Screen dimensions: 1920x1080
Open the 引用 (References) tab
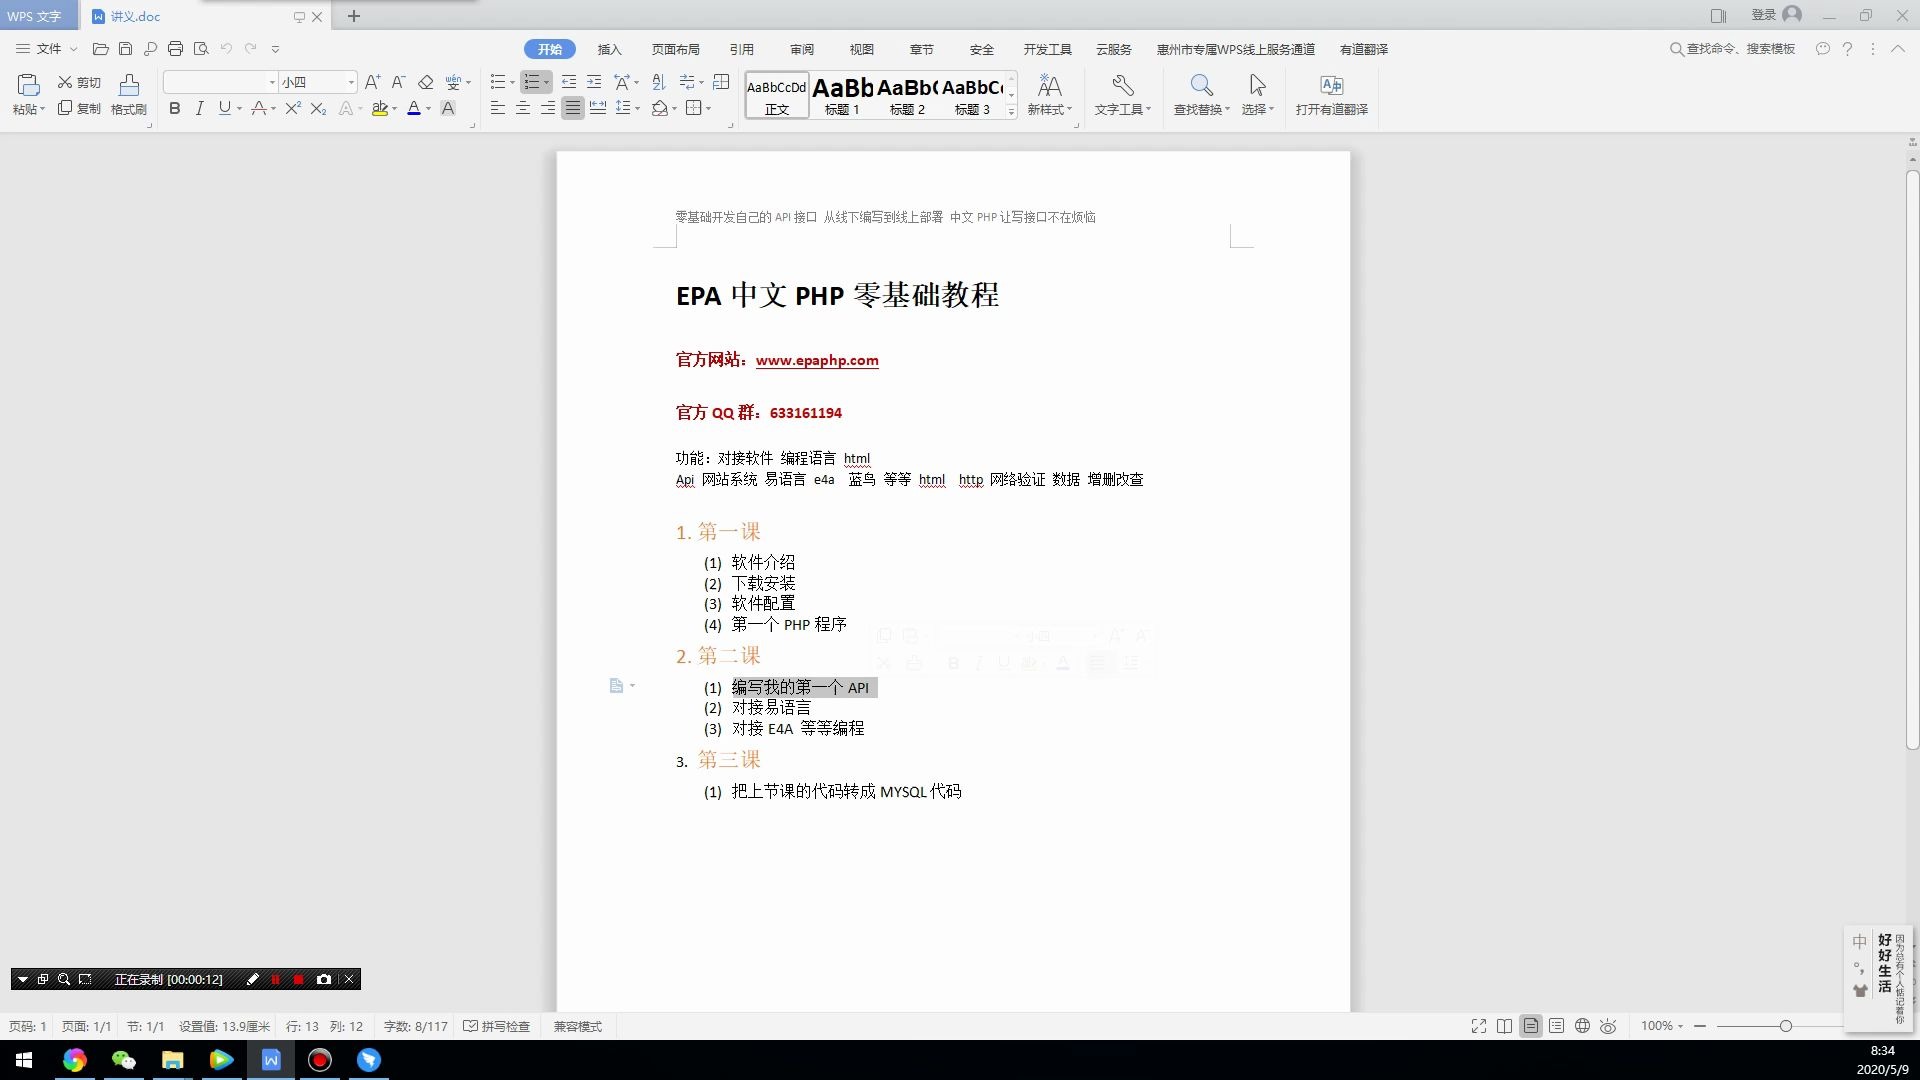742,49
